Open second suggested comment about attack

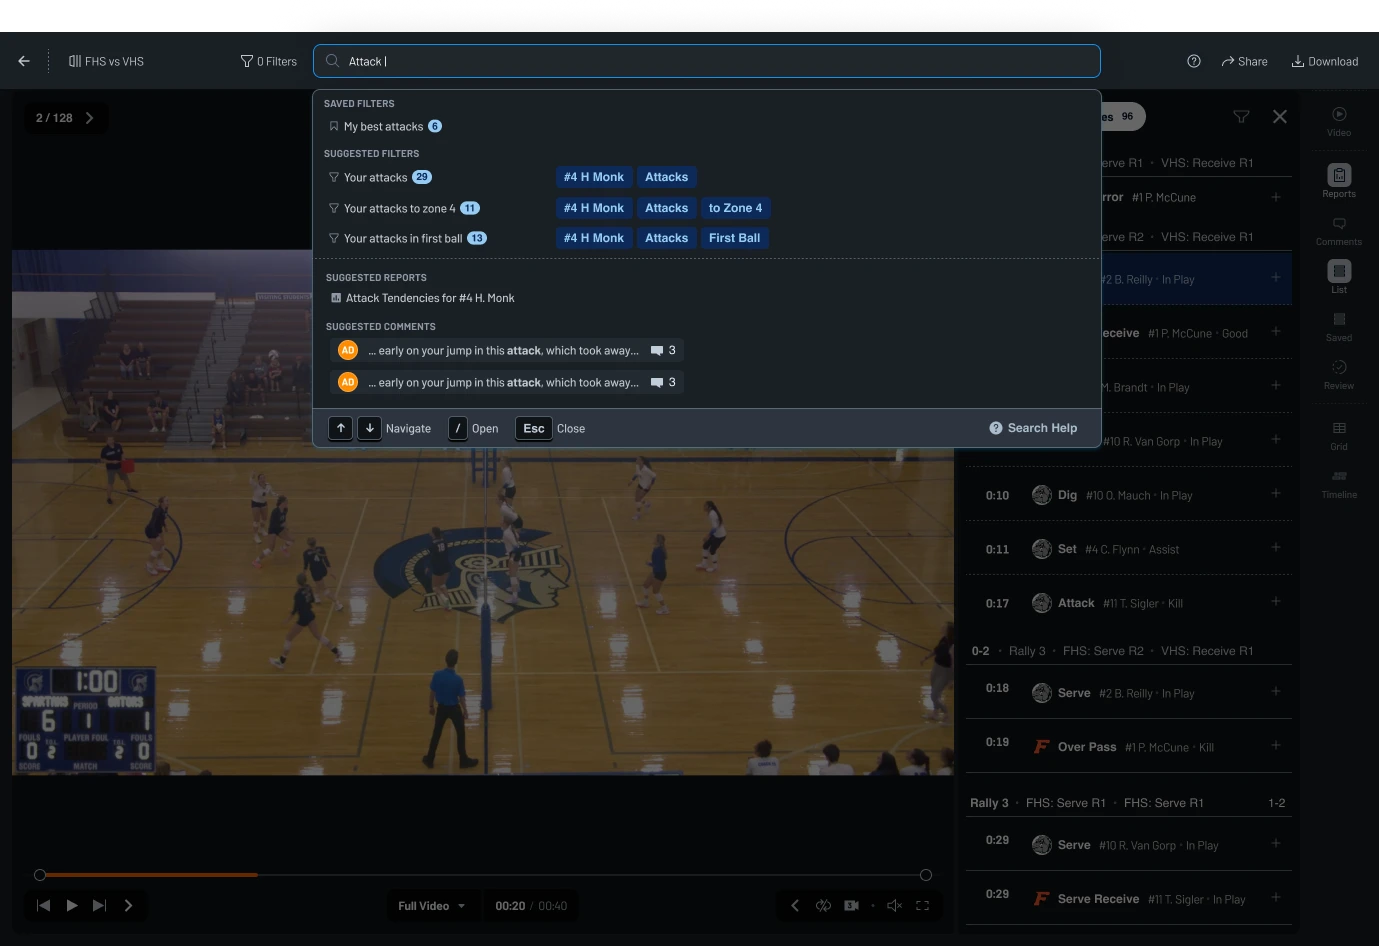506,382
